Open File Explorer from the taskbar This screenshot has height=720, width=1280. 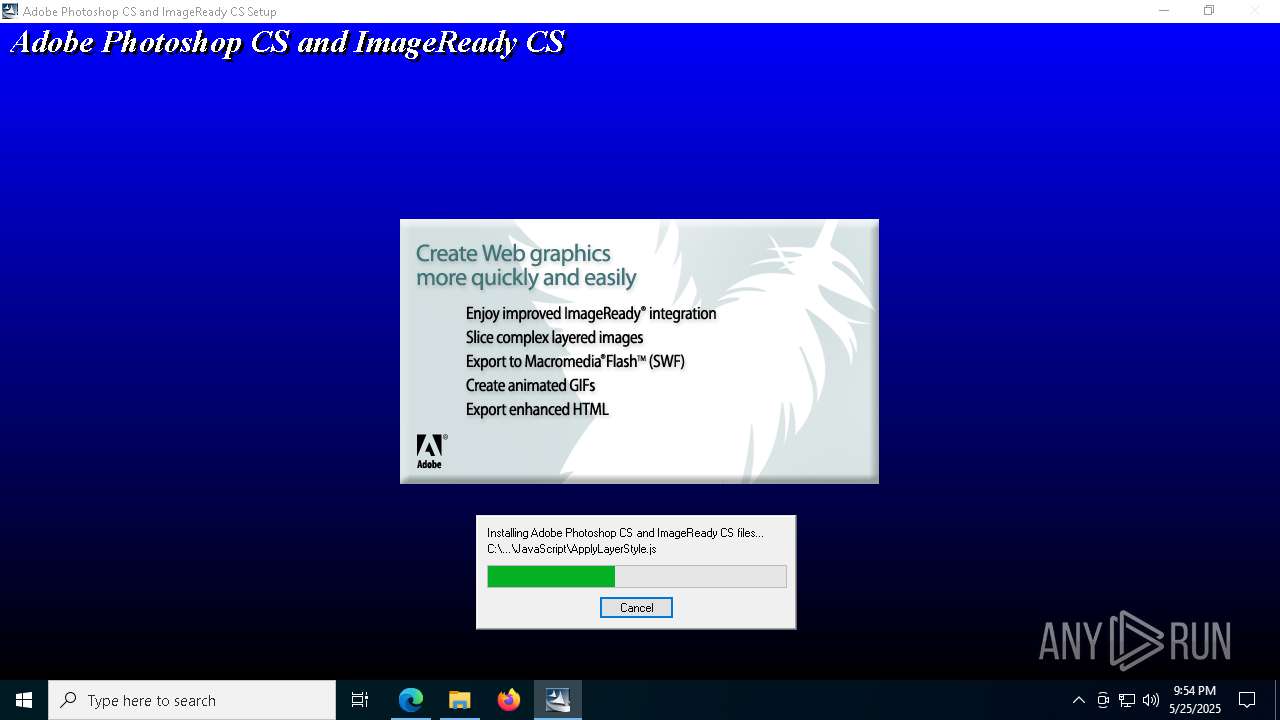pos(460,700)
